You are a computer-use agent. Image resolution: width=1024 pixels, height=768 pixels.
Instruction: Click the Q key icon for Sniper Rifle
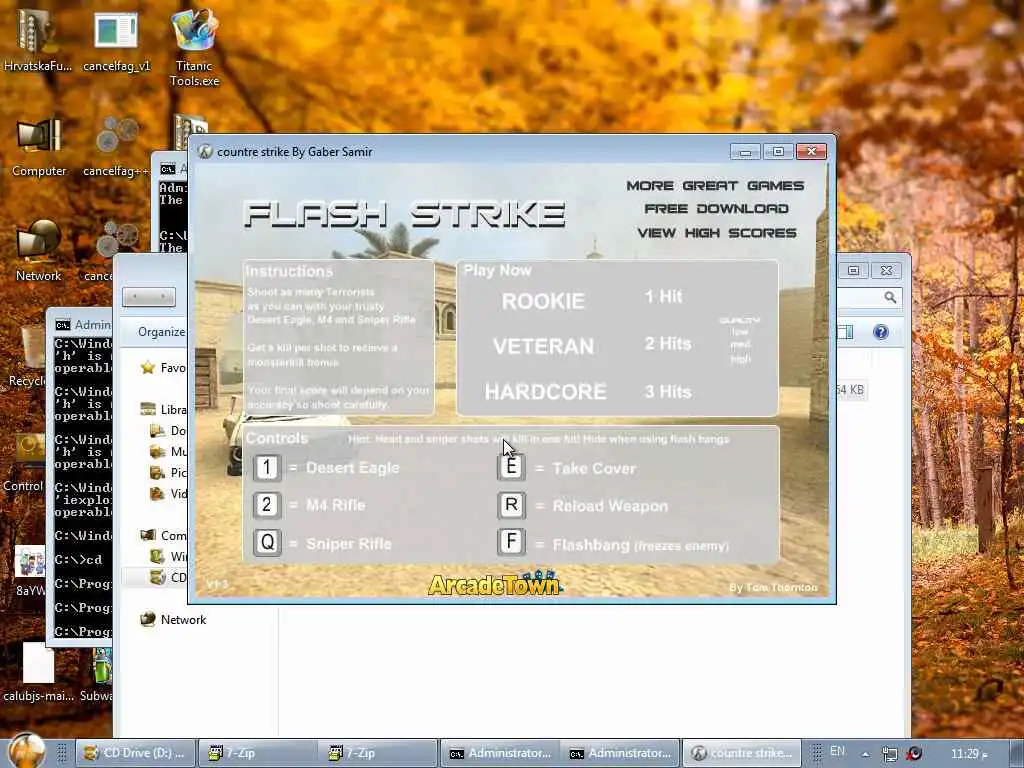point(266,543)
